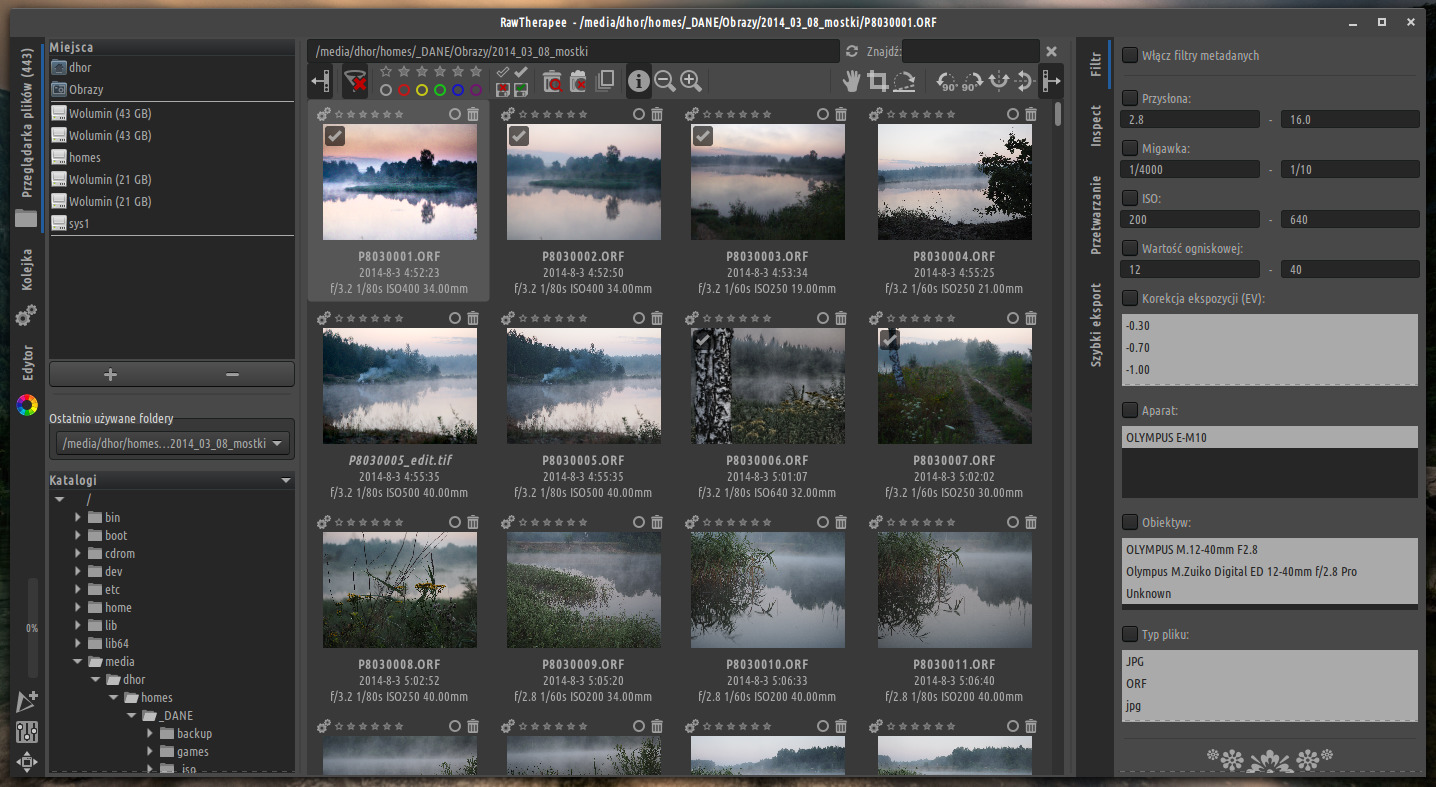1436x787 pixels.
Task: Open the dhor home place in Miejsca
Action: click(171, 68)
